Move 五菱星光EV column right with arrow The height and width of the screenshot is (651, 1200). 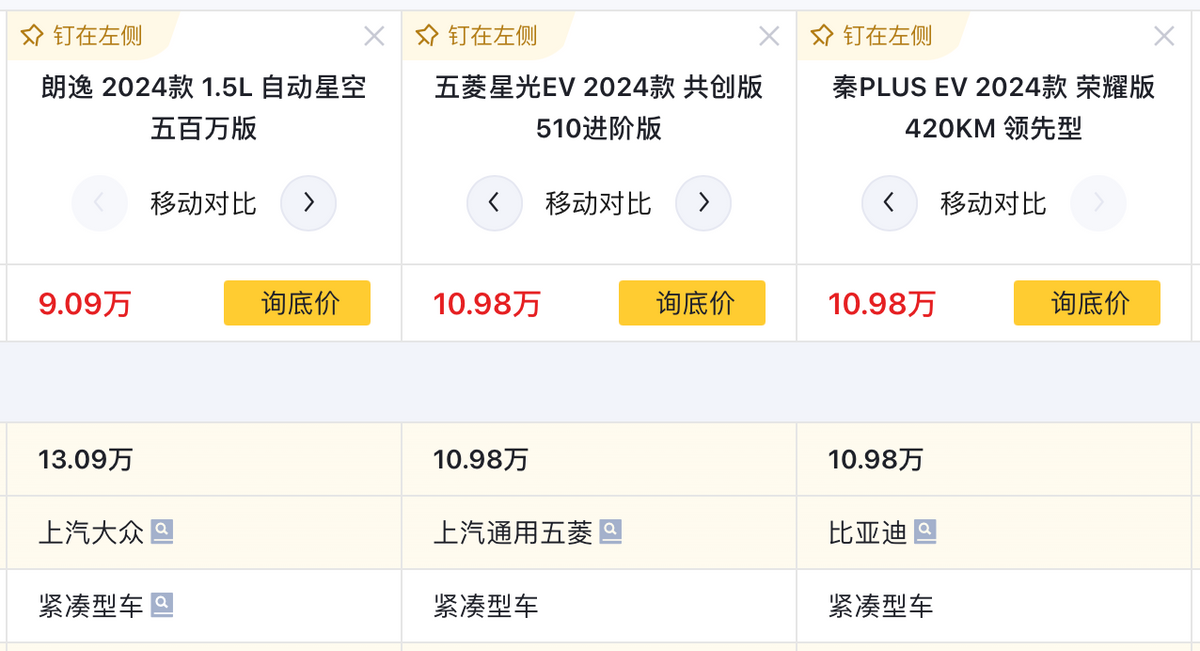(x=703, y=203)
